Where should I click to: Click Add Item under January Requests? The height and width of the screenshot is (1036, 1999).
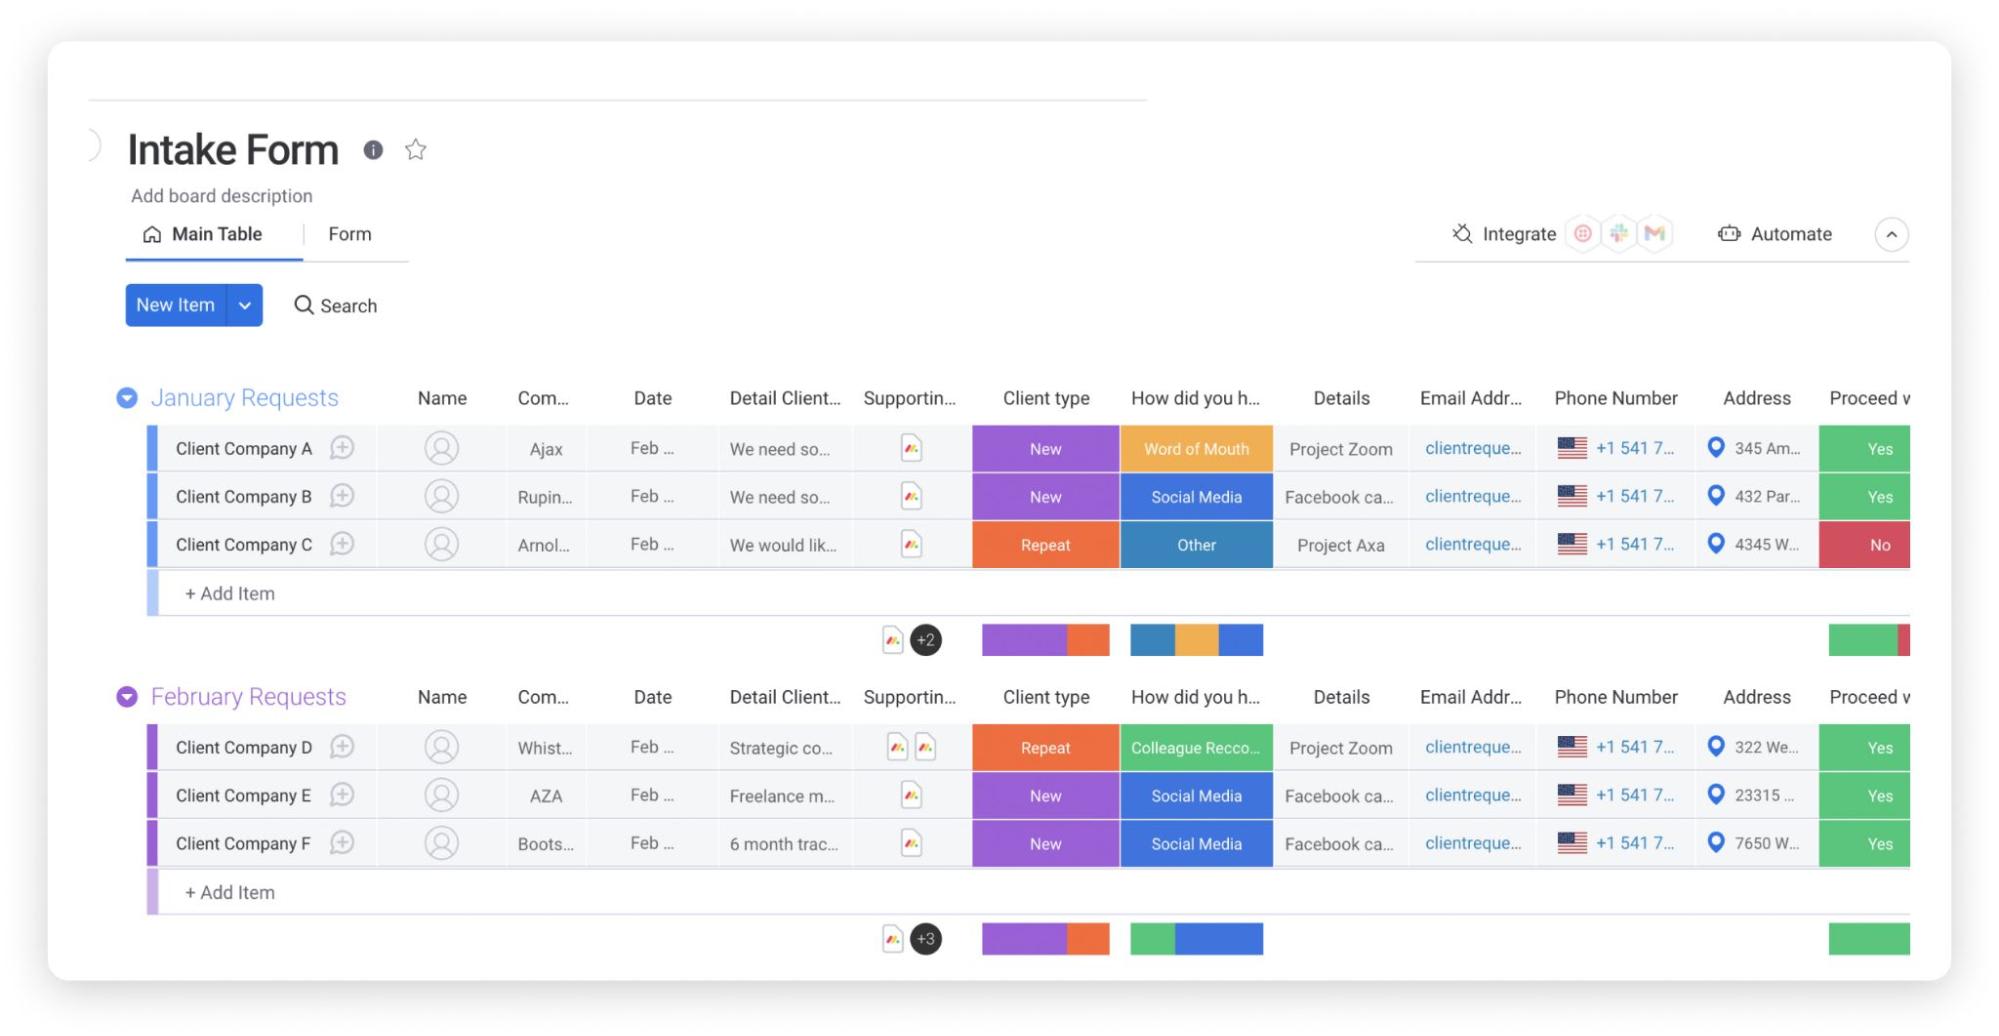pyautogui.click(x=229, y=592)
